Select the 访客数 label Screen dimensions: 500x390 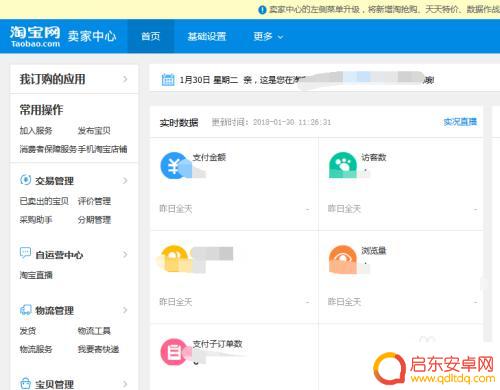coord(374,157)
